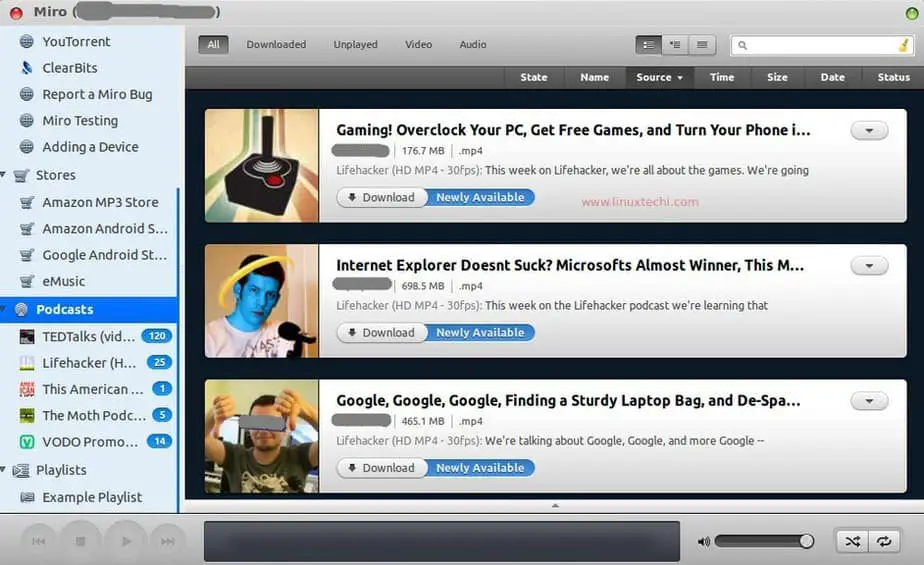Stop playback
The width and height of the screenshot is (924, 565).
coord(81,541)
